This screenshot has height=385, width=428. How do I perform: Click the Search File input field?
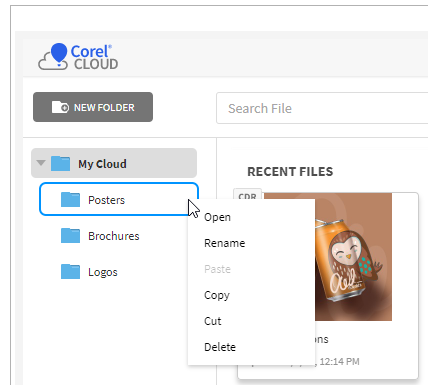[322, 108]
